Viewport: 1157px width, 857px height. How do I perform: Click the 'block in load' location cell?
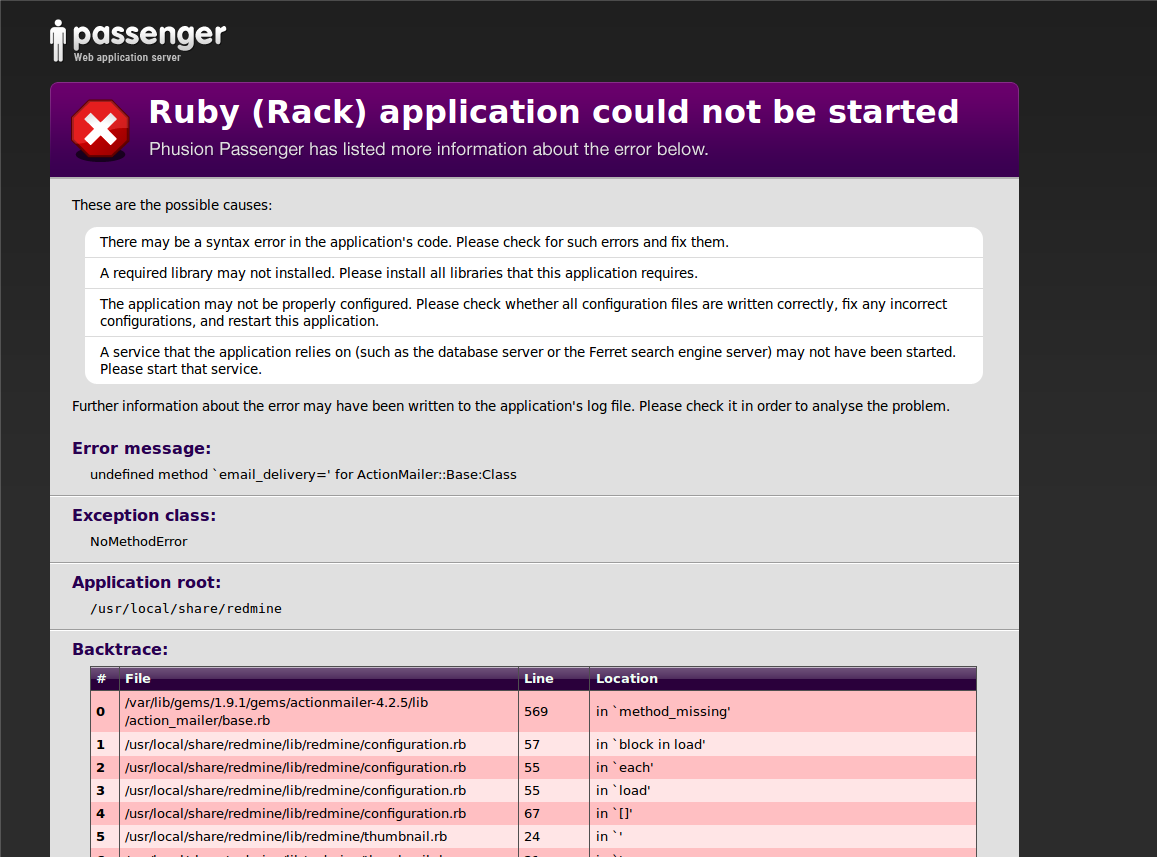point(651,744)
